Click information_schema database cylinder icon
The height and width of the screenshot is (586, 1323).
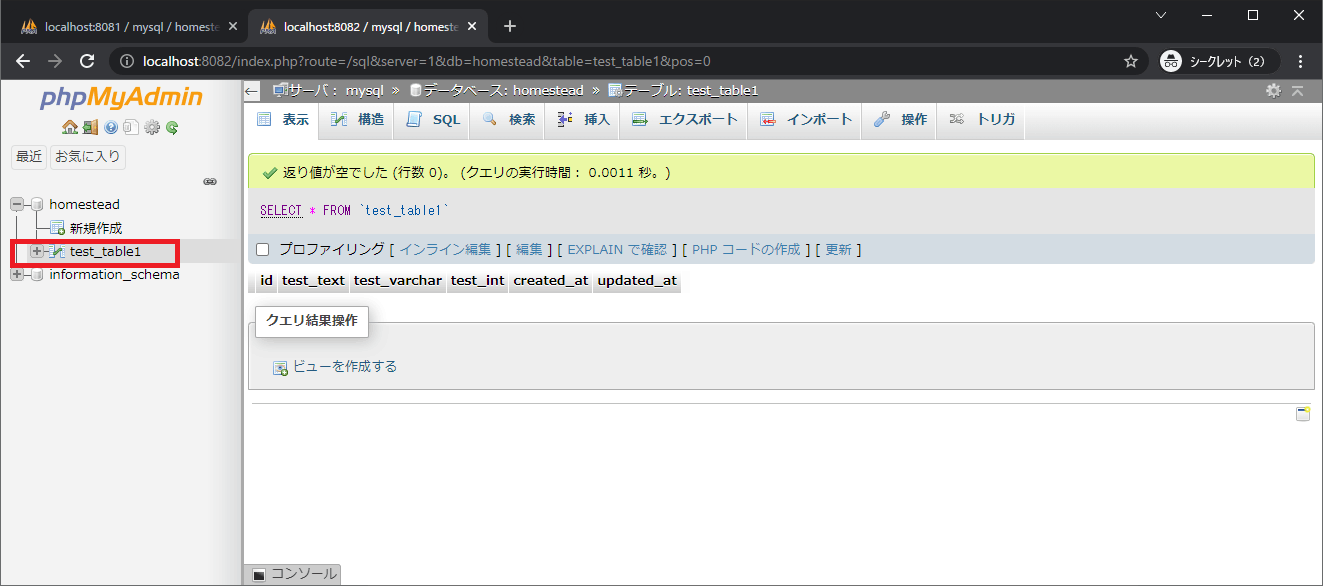(37, 274)
